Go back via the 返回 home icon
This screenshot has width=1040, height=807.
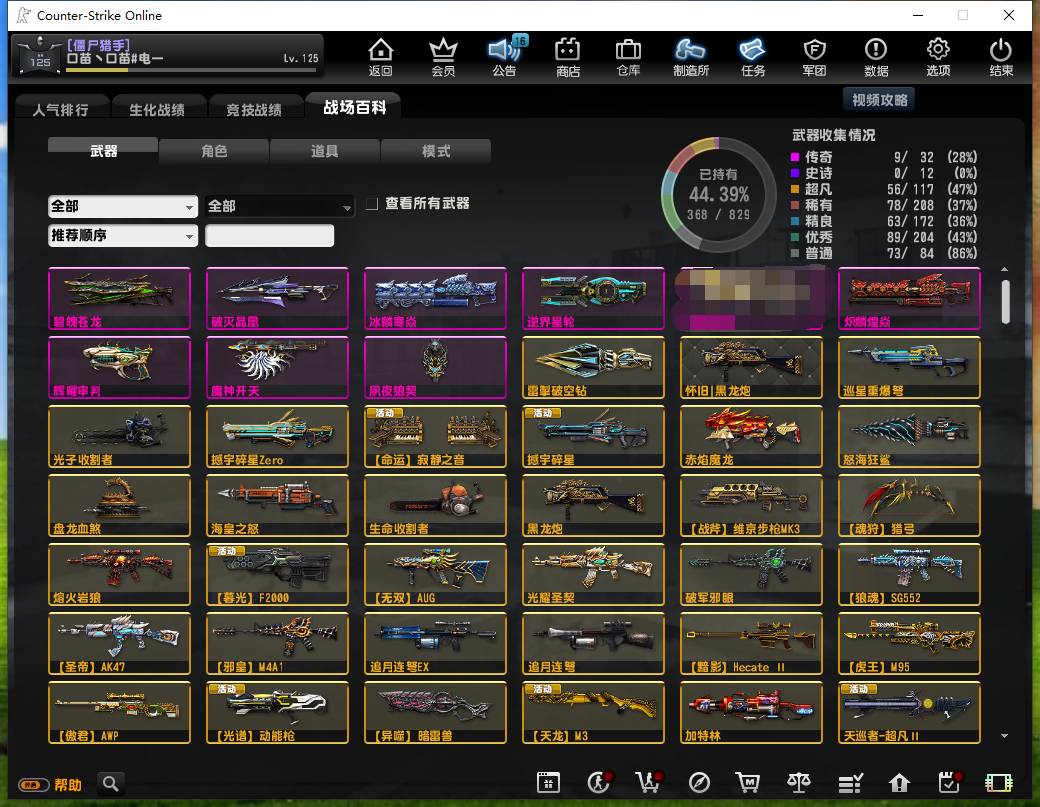[381, 56]
